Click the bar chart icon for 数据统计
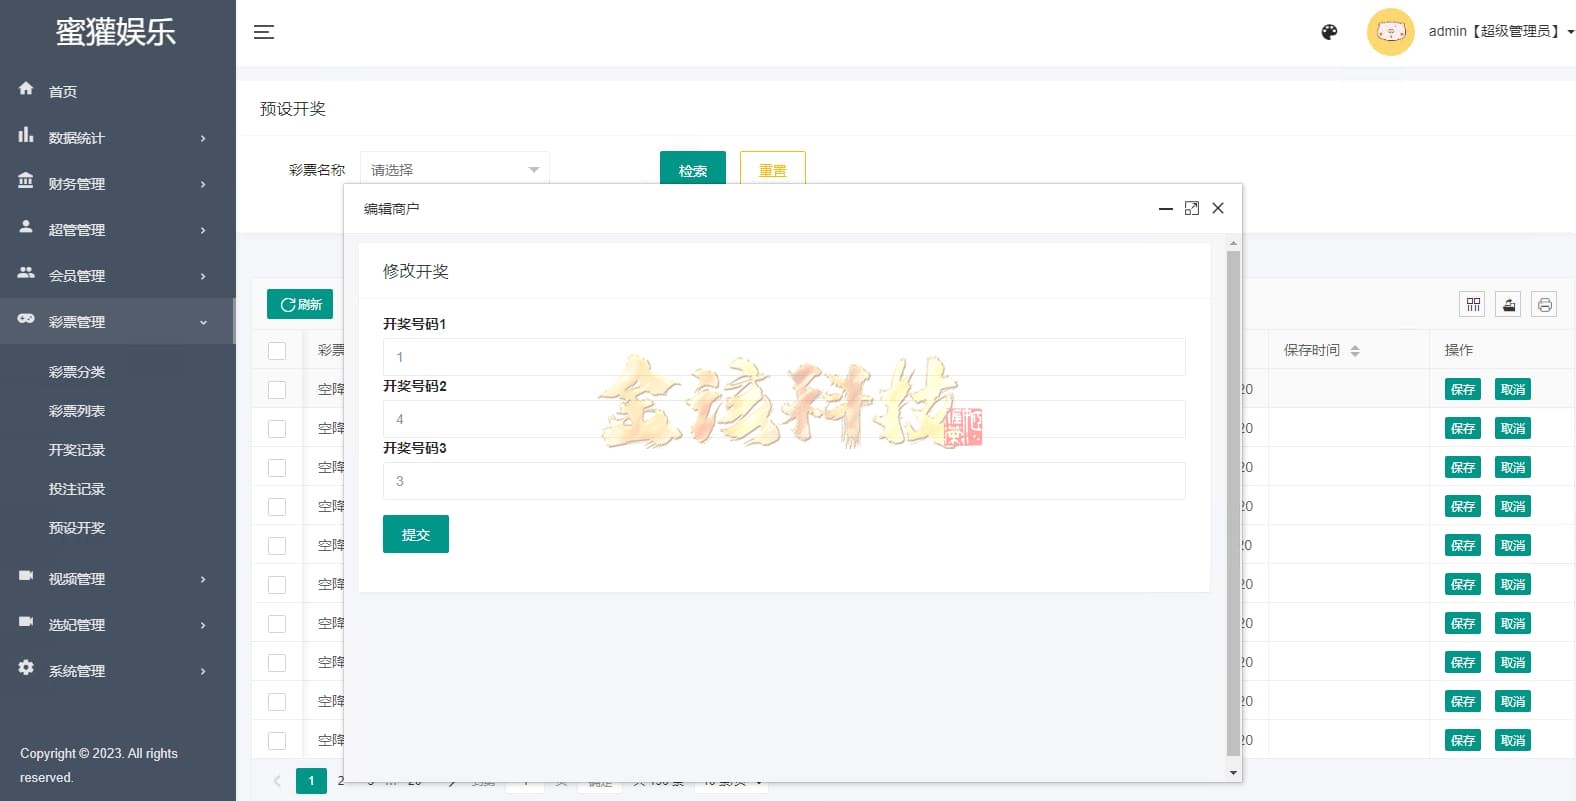Viewport: 1576px width, 801px height. (x=26, y=135)
